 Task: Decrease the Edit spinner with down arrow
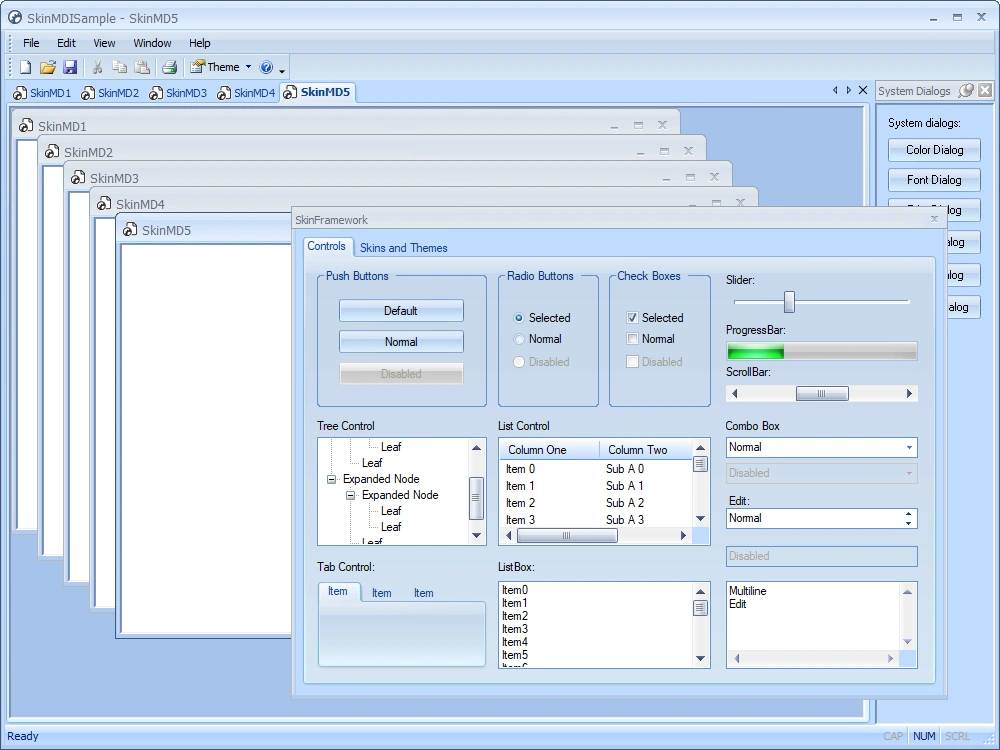(x=908, y=524)
